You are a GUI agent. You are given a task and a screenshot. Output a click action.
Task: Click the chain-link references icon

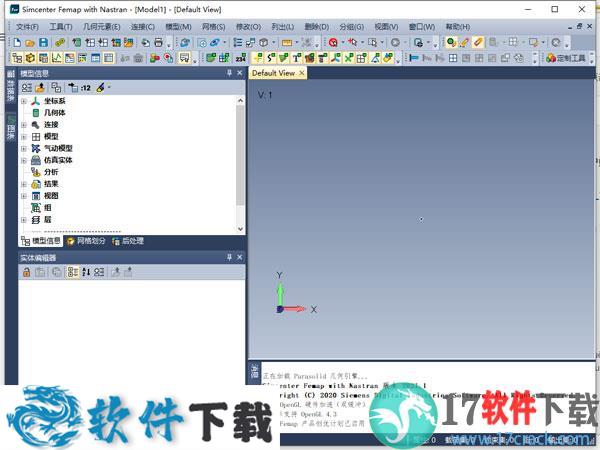60,42
